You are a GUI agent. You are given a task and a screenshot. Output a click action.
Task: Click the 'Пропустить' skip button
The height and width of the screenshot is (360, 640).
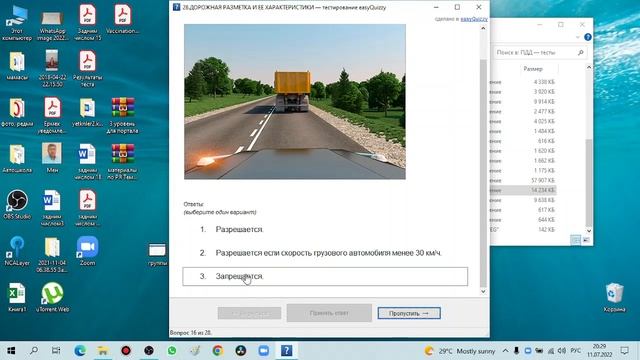pyautogui.click(x=409, y=313)
